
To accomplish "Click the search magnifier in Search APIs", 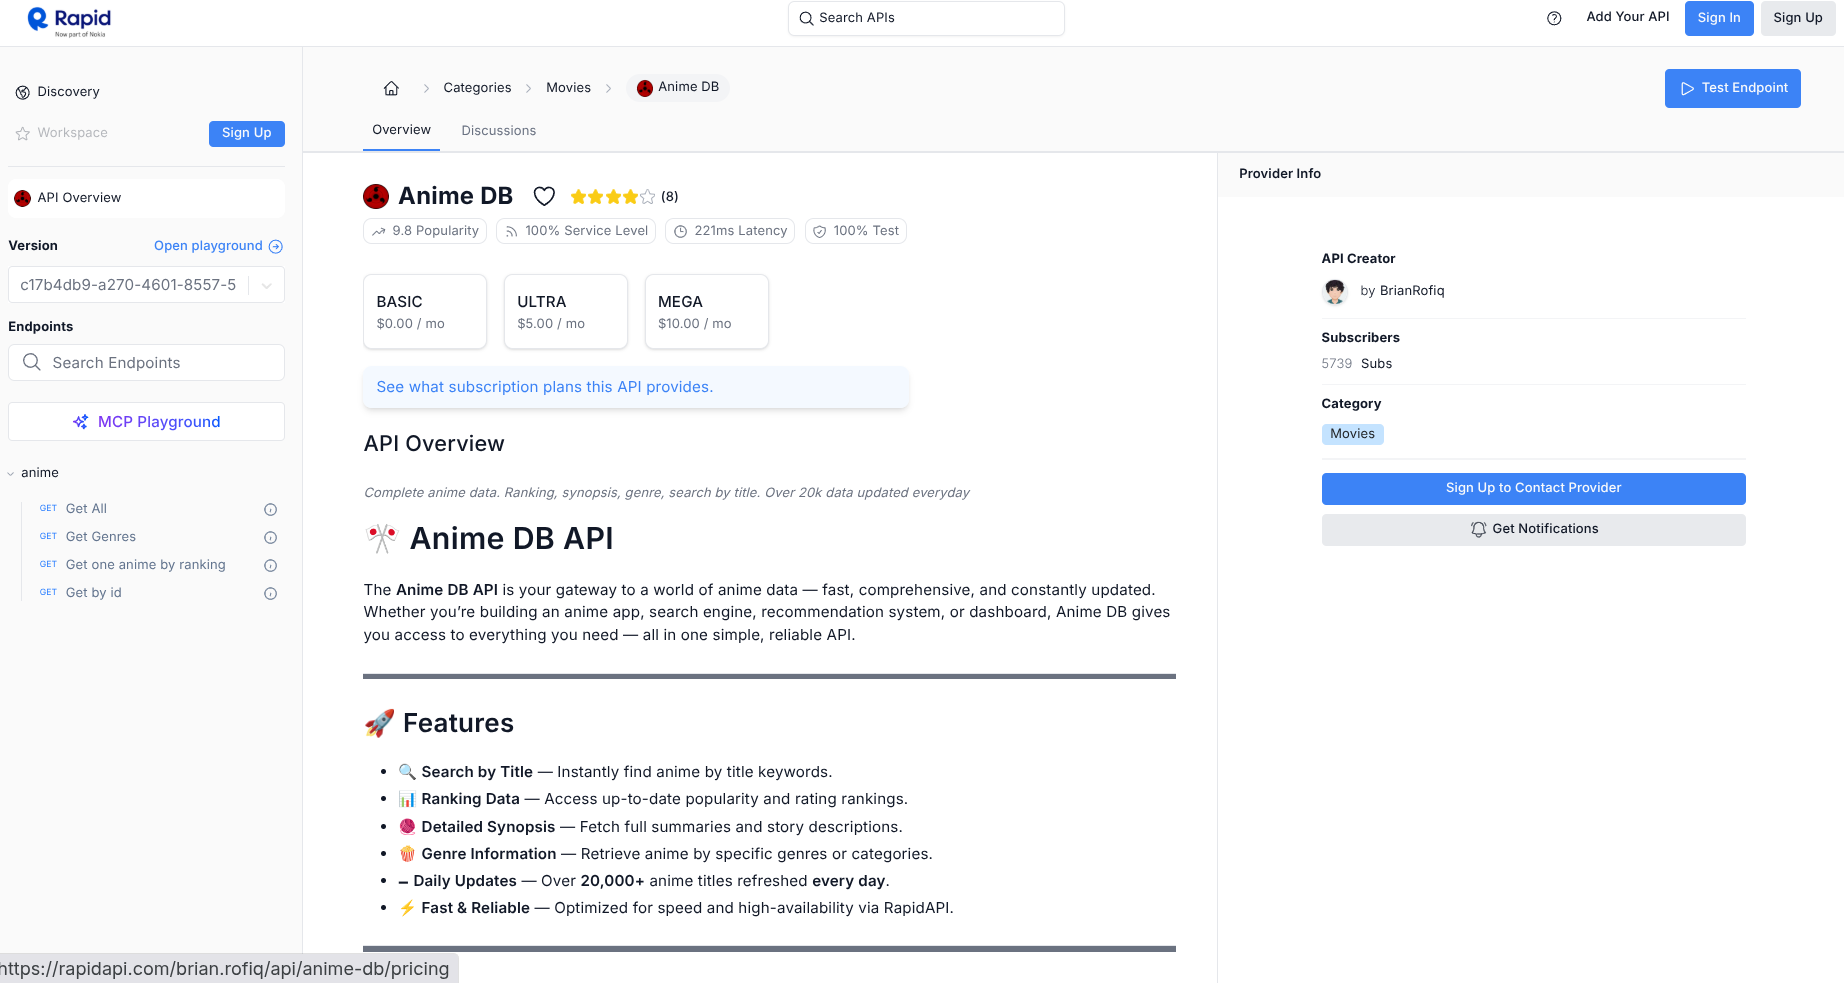I will [x=806, y=18].
